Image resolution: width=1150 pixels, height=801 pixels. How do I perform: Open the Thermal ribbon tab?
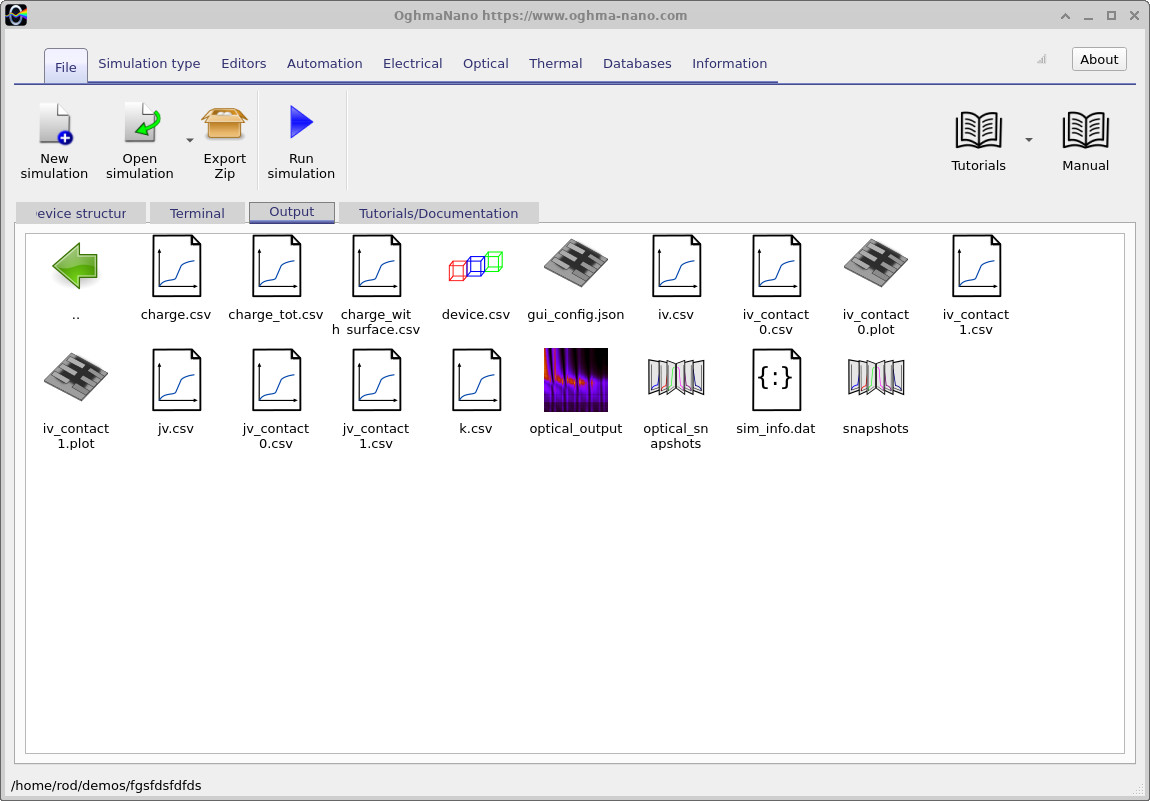tap(555, 64)
